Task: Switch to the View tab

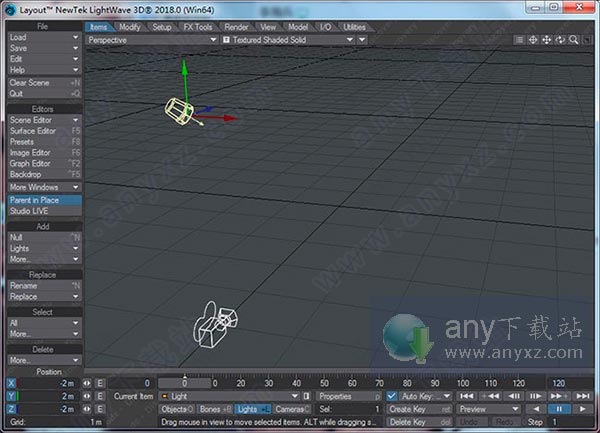Action: [x=268, y=27]
